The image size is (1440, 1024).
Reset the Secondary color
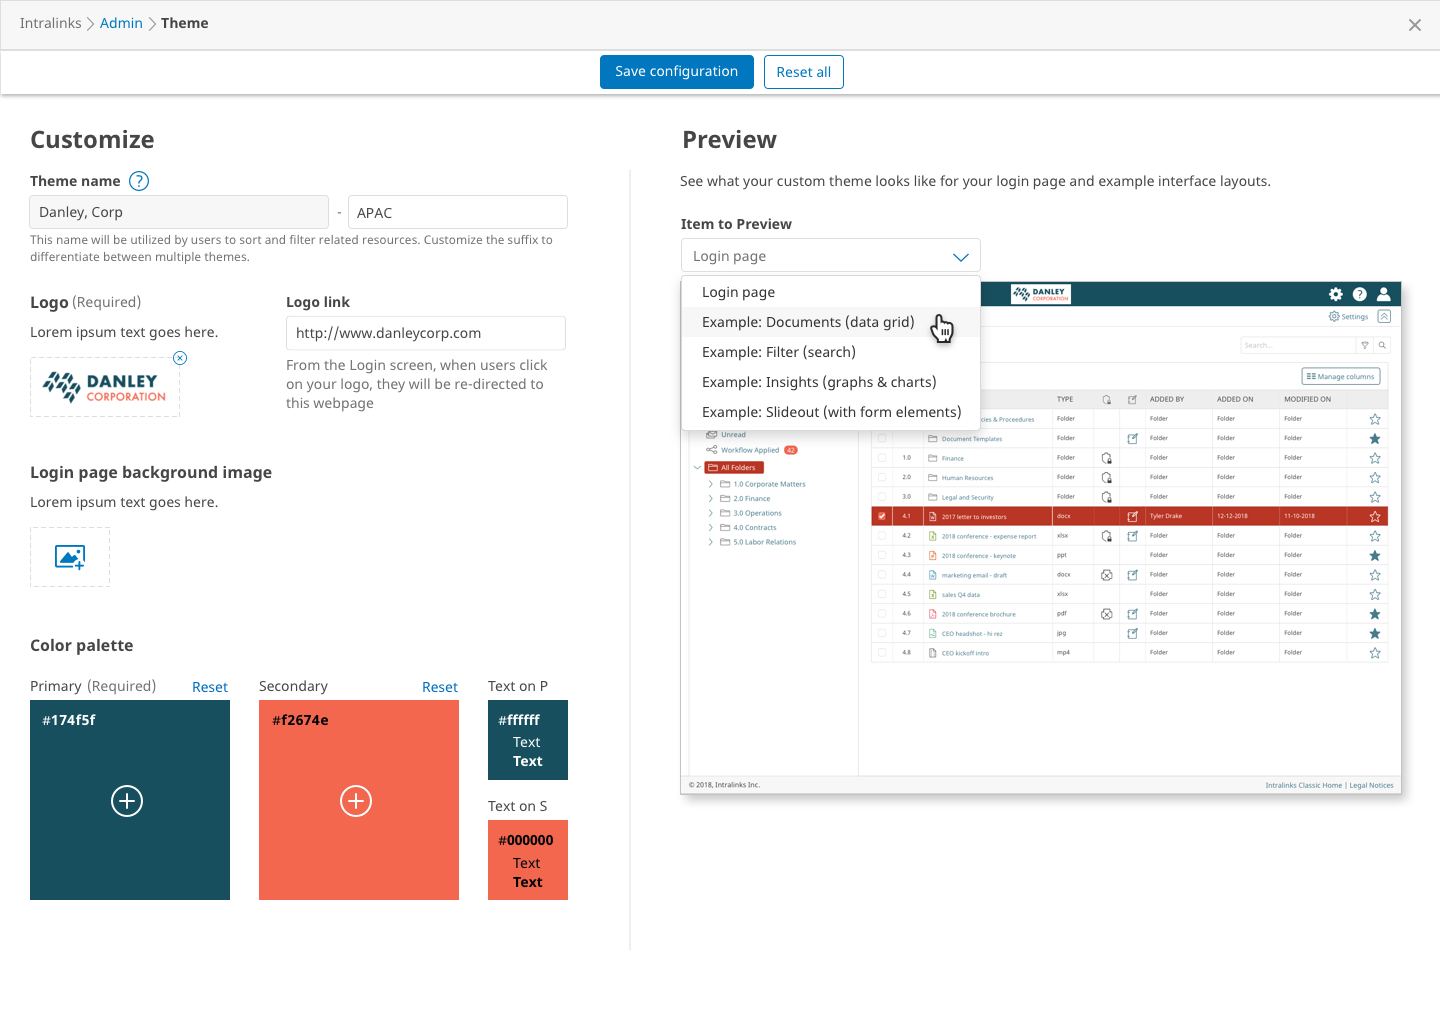(x=440, y=687)
